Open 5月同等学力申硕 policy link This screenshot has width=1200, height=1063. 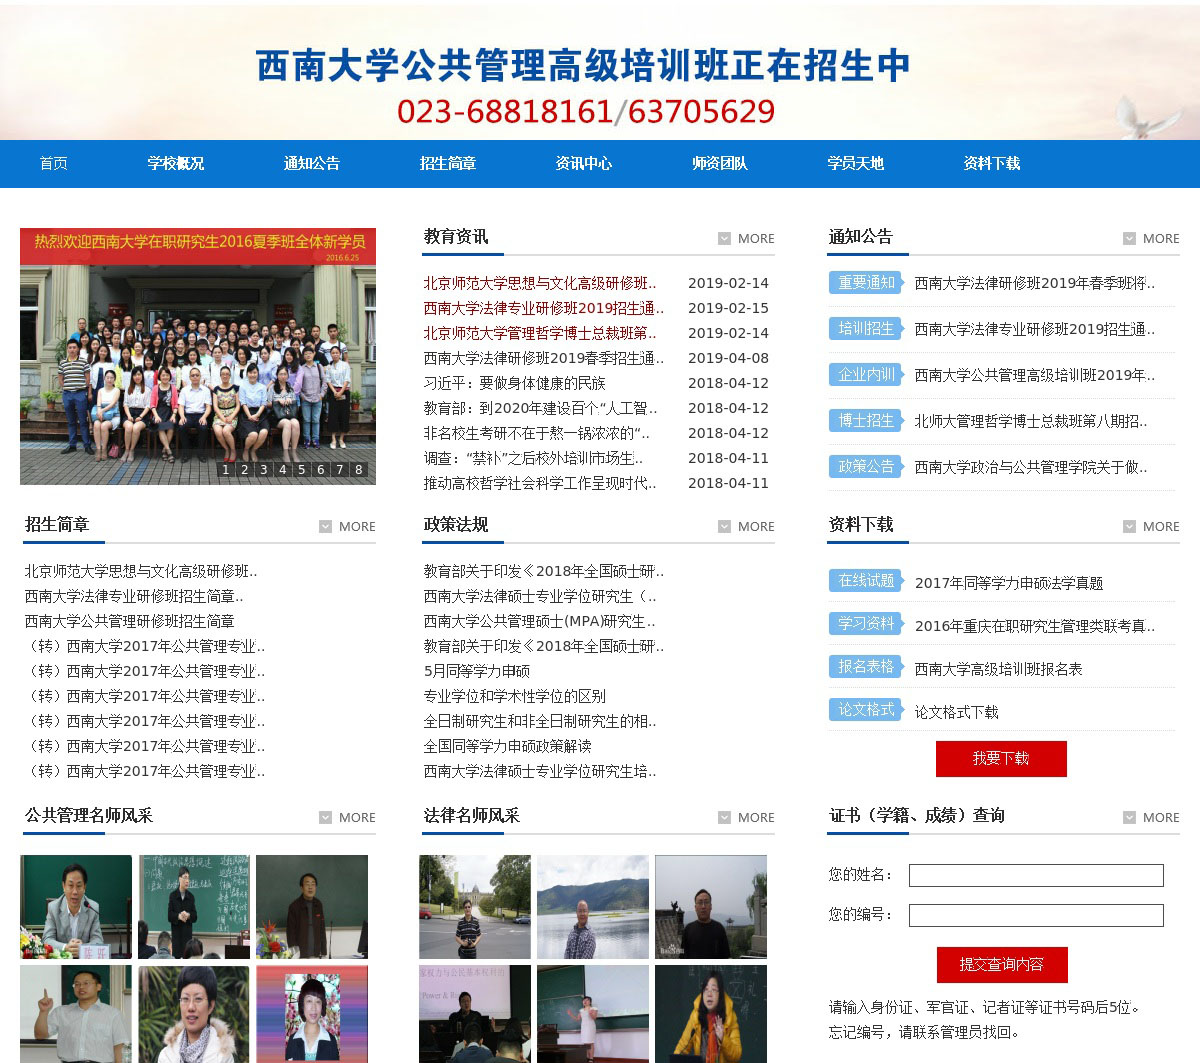477,671
